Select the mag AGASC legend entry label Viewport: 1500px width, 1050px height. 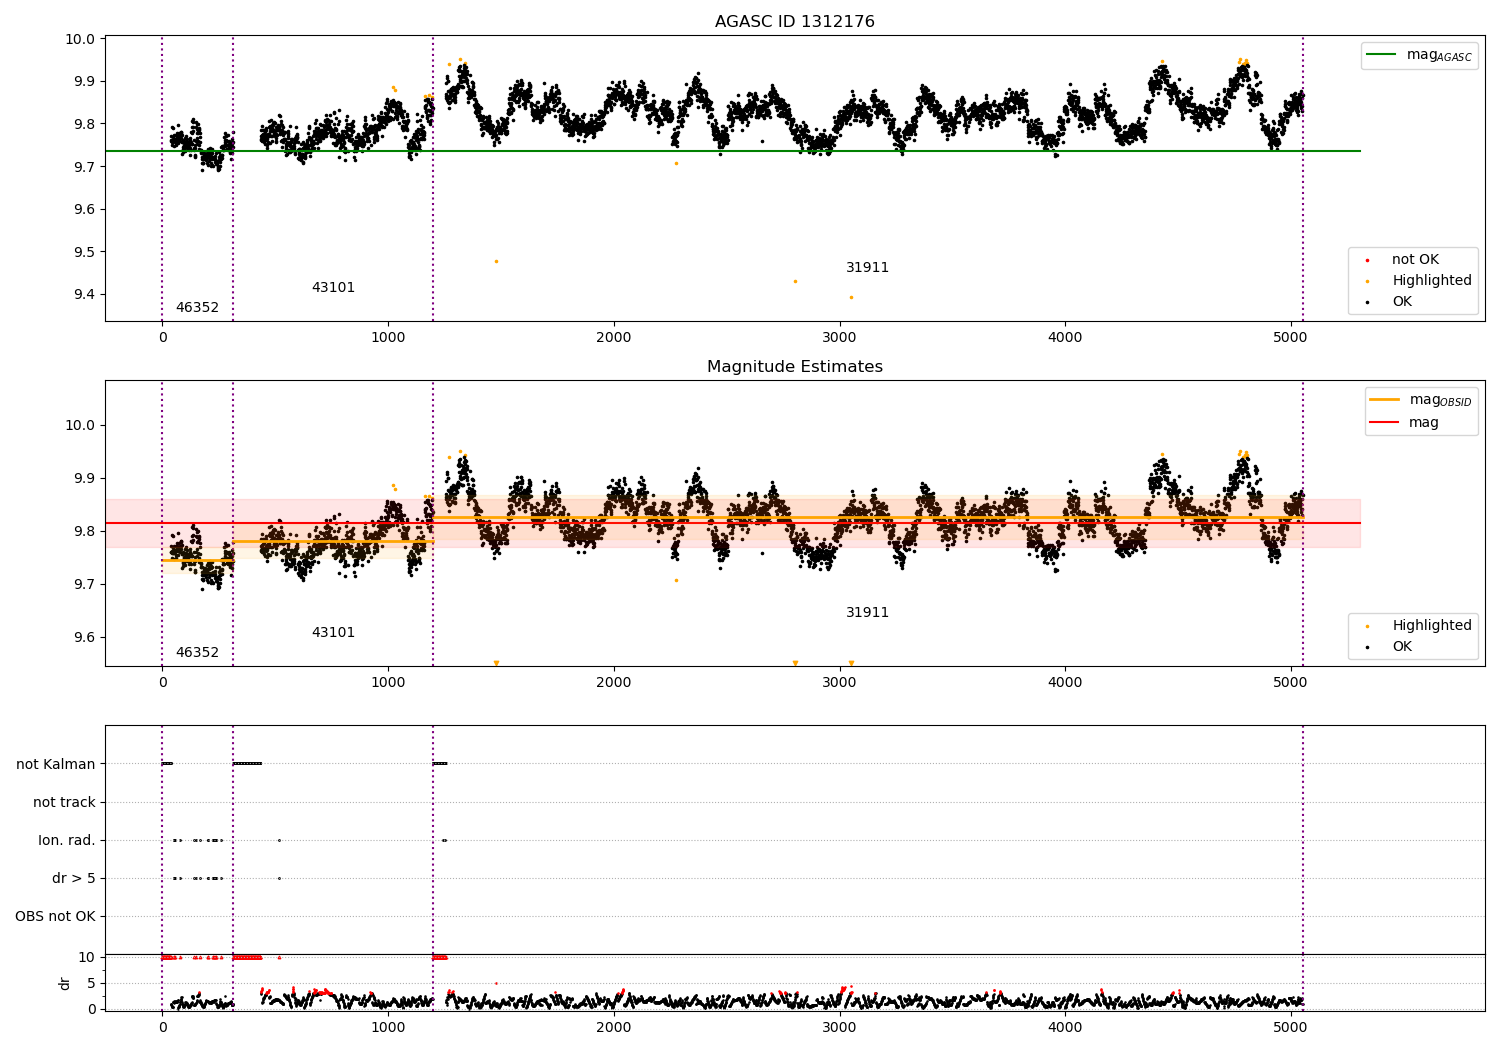(x=1439, y=55)
